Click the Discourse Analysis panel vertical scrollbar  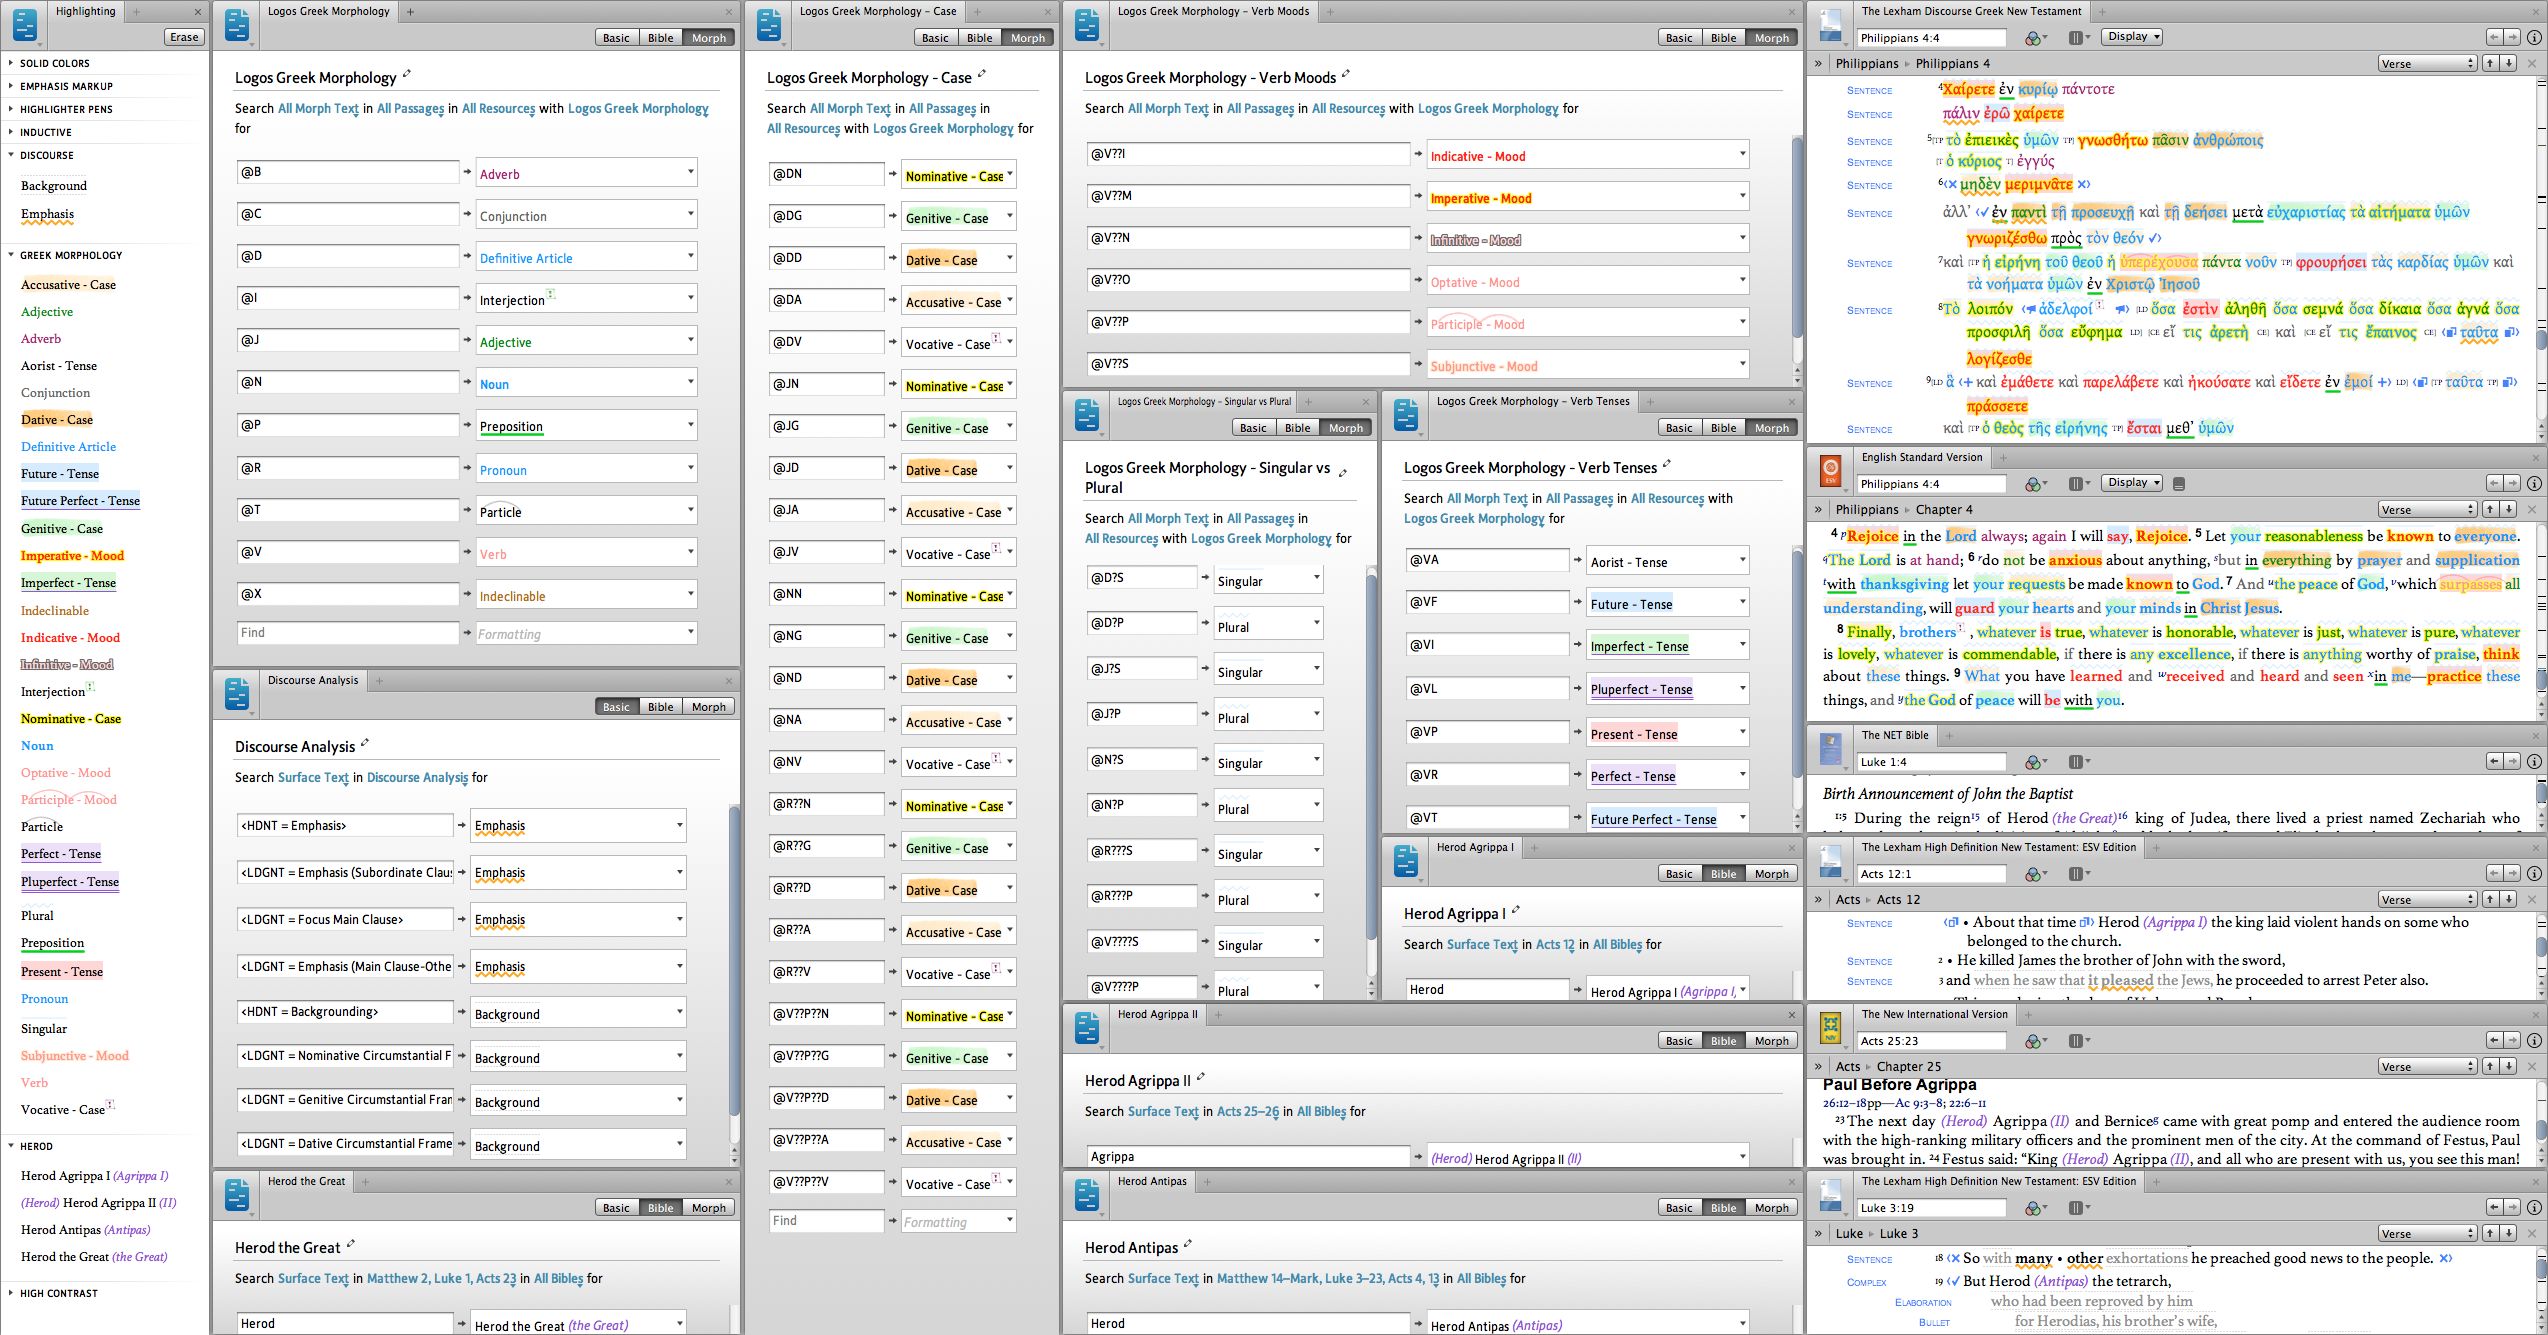pos(734,960)
